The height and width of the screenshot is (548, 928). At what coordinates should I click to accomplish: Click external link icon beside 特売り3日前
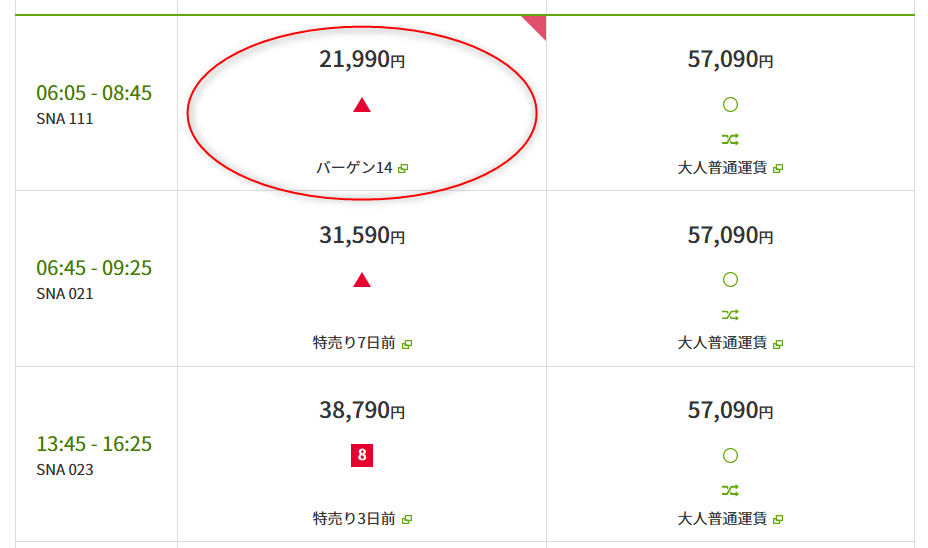(x=407, y=519)
